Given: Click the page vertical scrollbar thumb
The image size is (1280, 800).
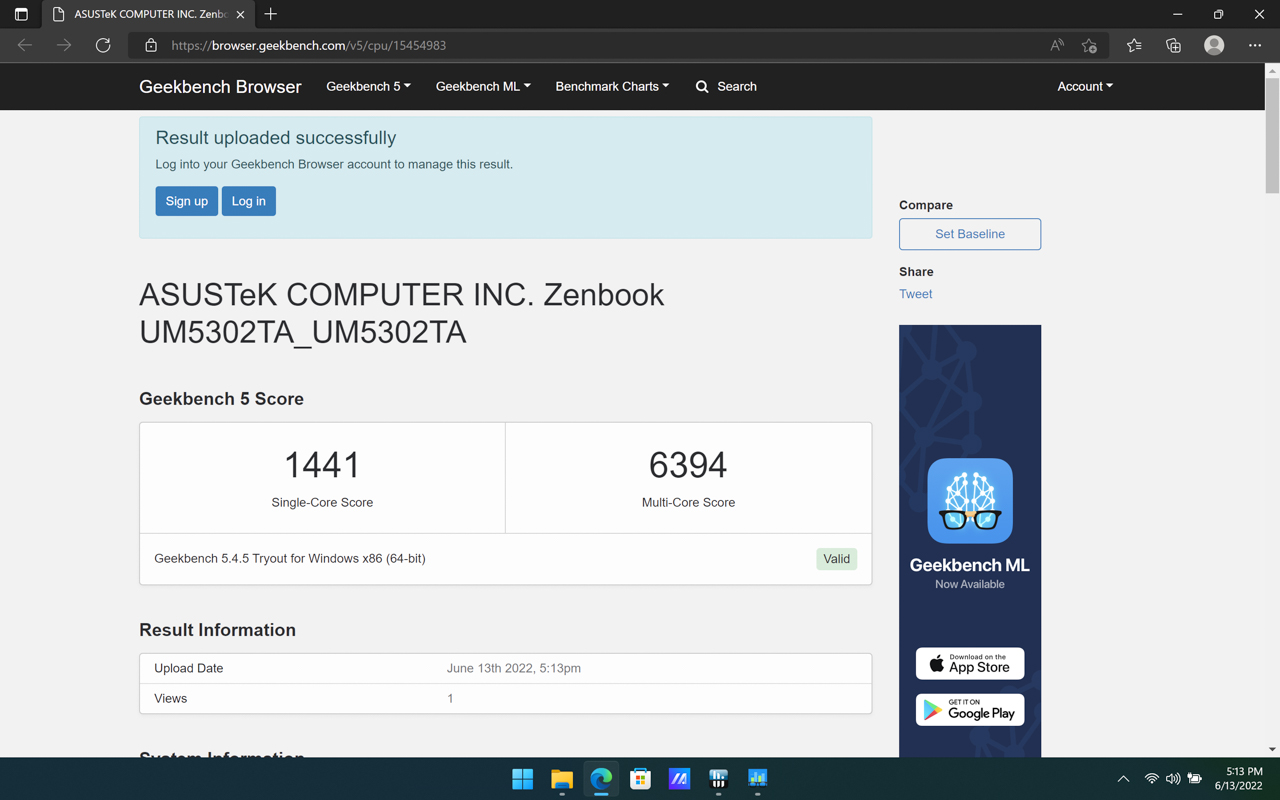Looking at the screenshot, I should click(1272, 135).
